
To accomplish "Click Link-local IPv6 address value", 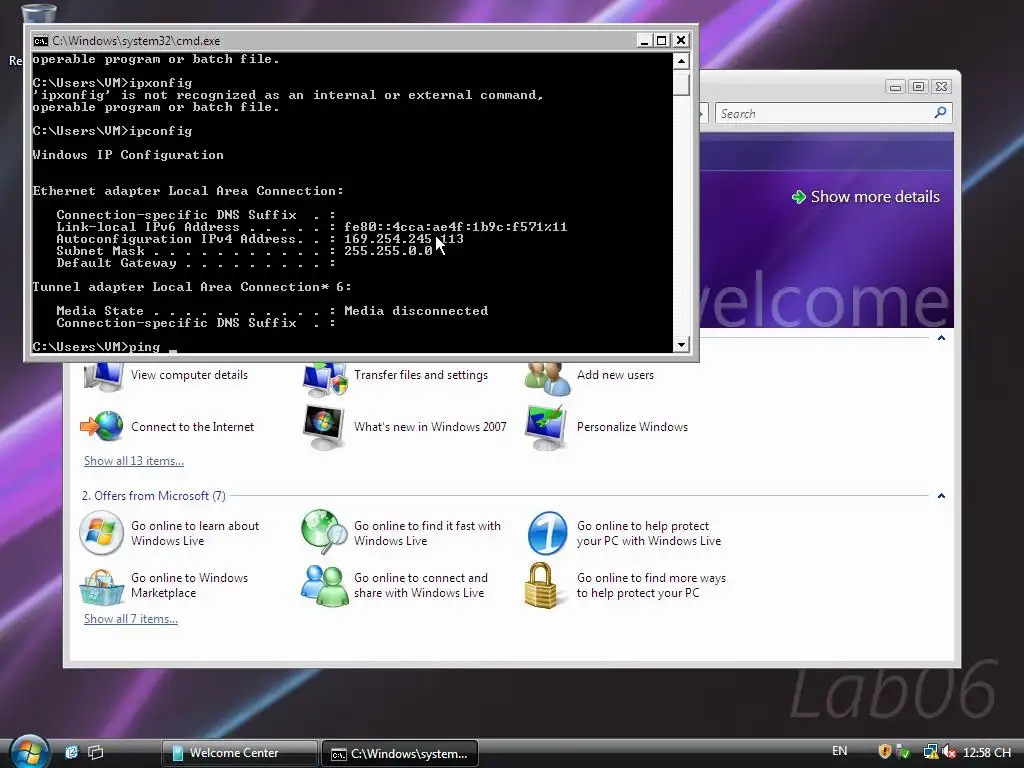I will (455, 227).
